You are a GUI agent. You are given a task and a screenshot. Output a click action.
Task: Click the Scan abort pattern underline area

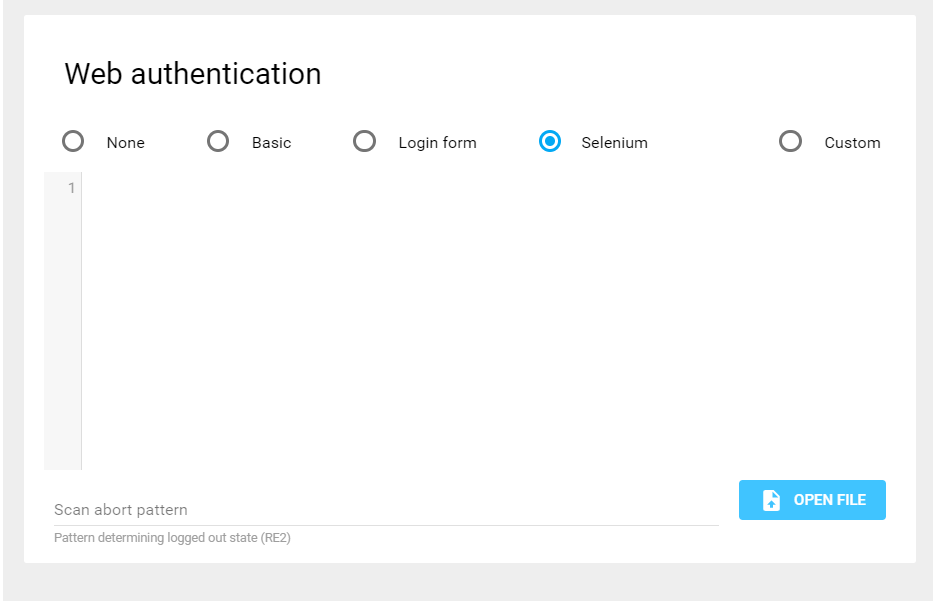point(385,521)
